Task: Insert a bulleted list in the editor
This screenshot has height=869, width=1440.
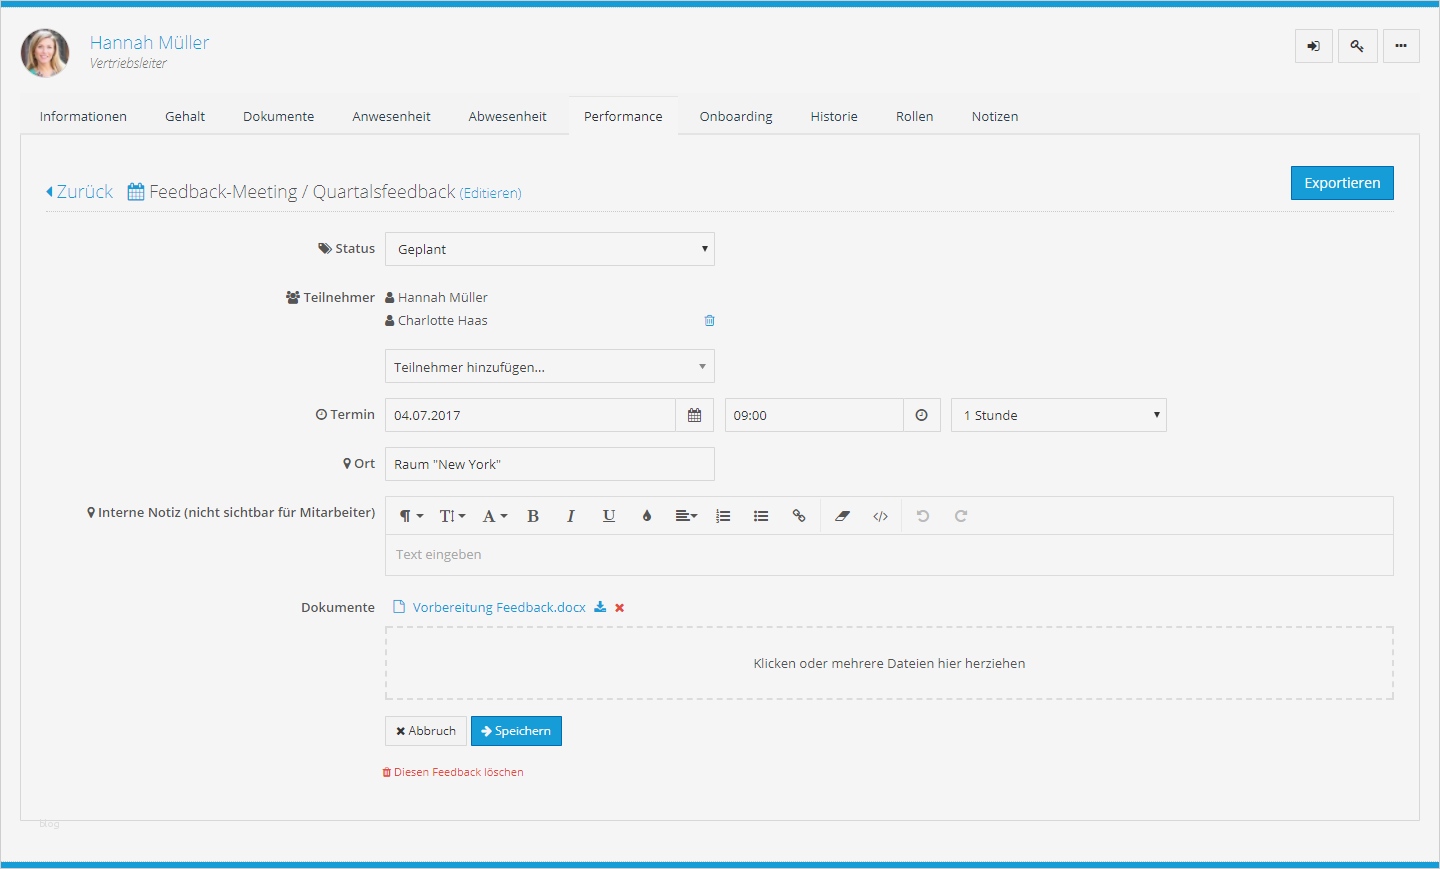Action: (761, 516)
